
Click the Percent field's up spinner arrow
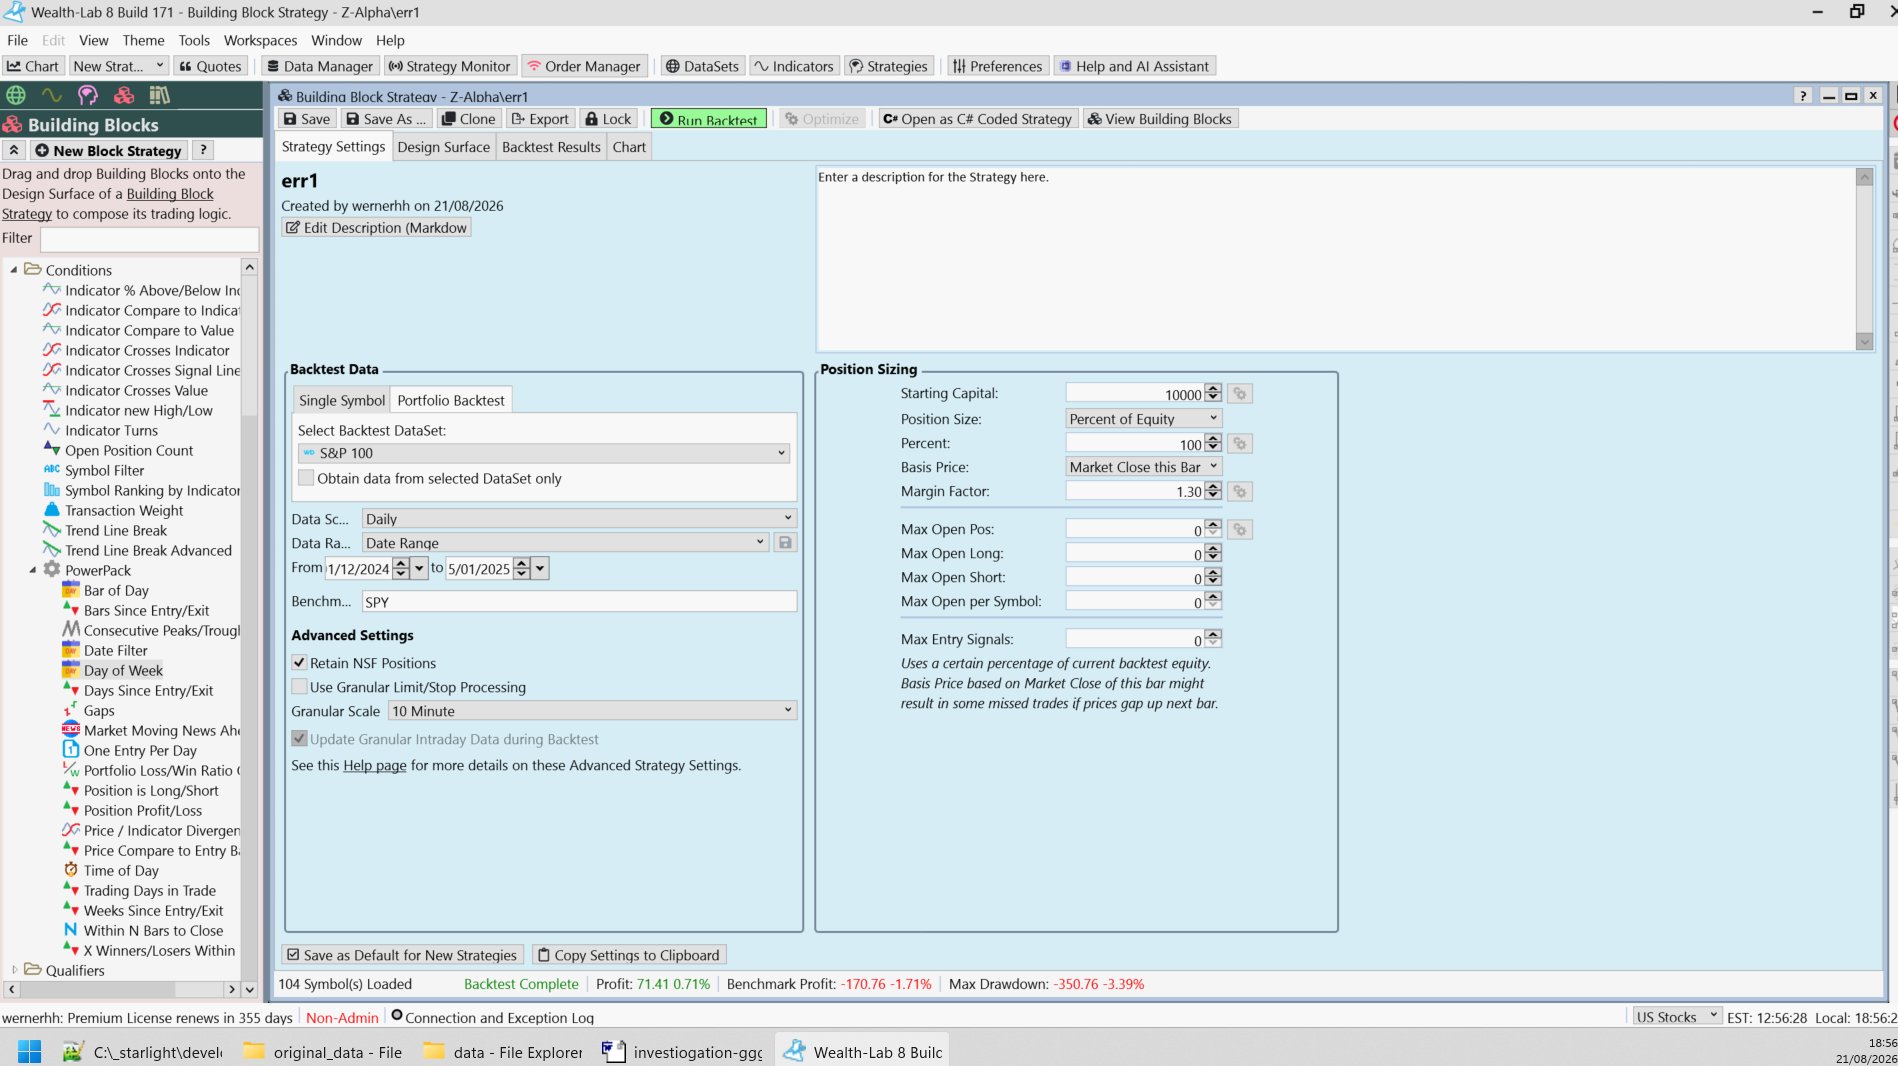coord(1213,438)
